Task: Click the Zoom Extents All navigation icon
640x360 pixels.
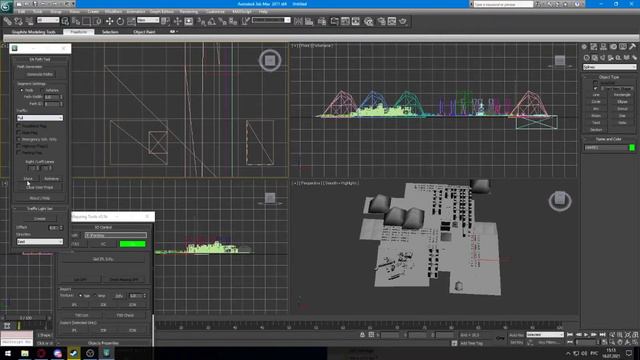Action: coord(635,335)
